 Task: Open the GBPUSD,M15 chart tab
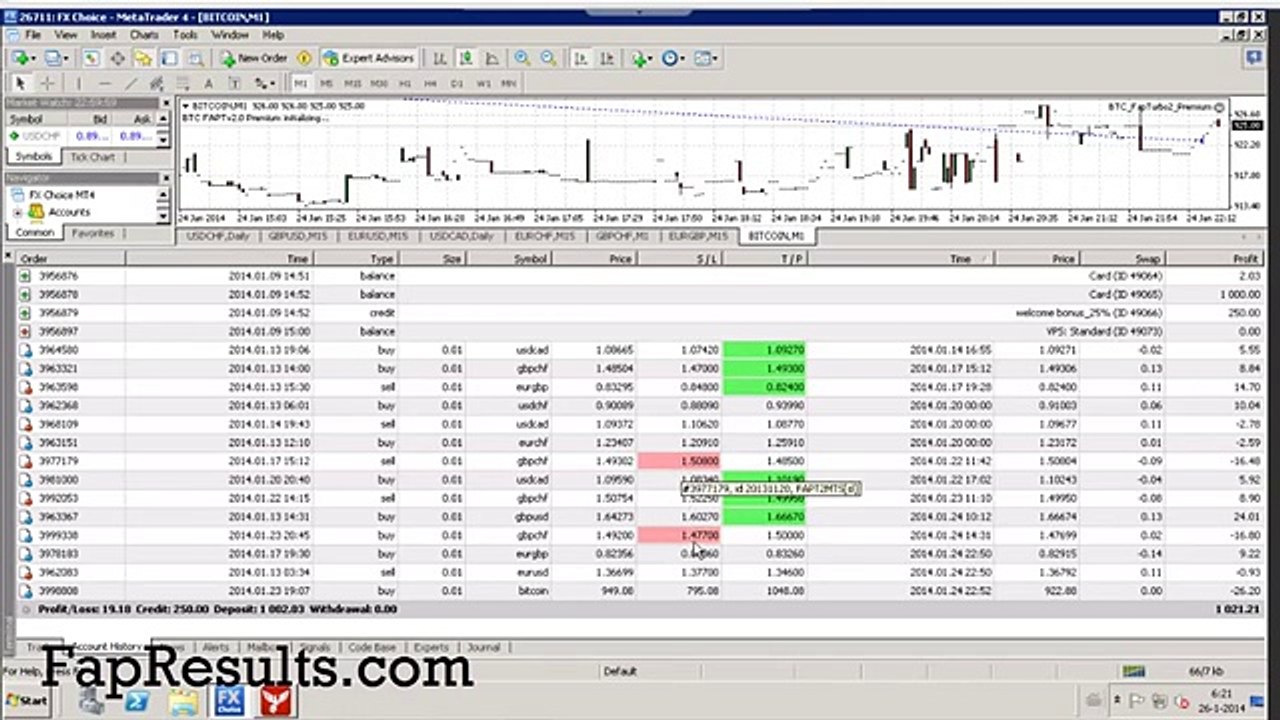tap(297, 236)
